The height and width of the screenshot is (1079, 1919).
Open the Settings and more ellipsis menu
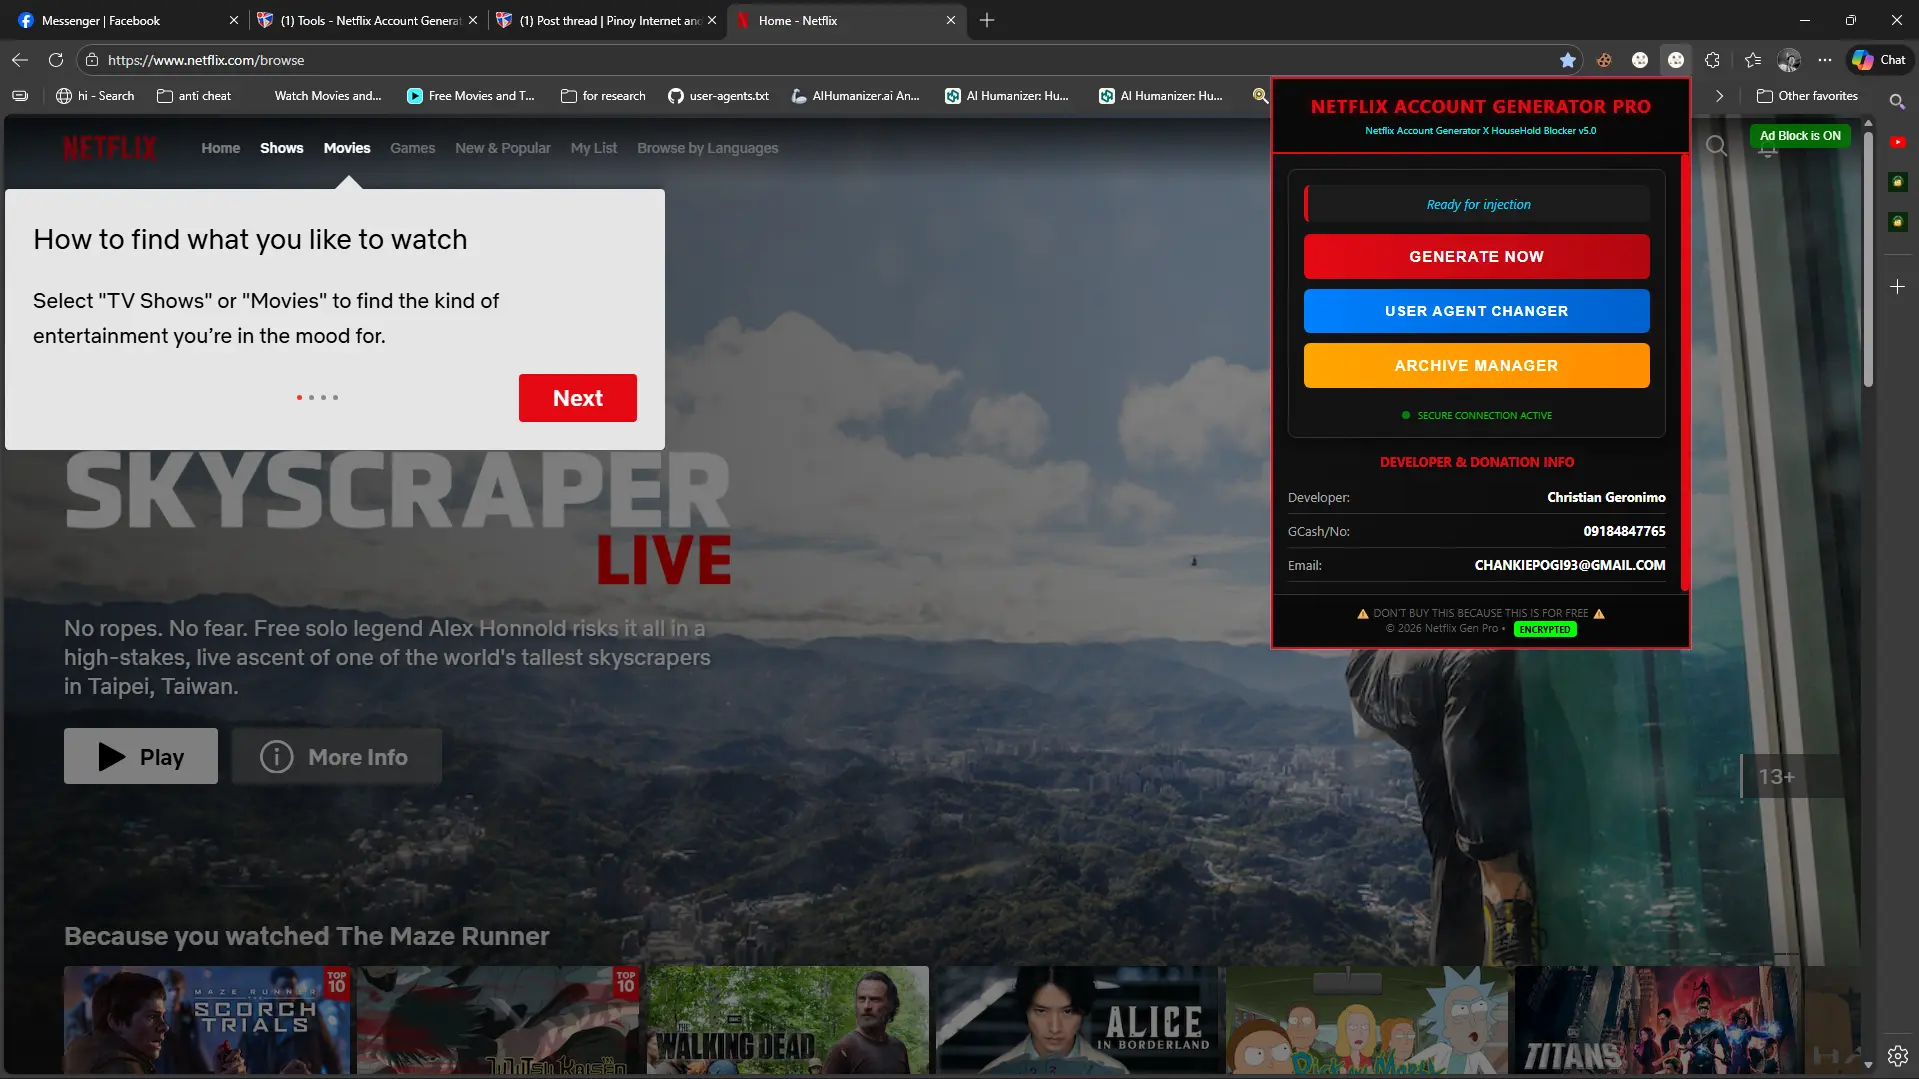(1825, 60)
